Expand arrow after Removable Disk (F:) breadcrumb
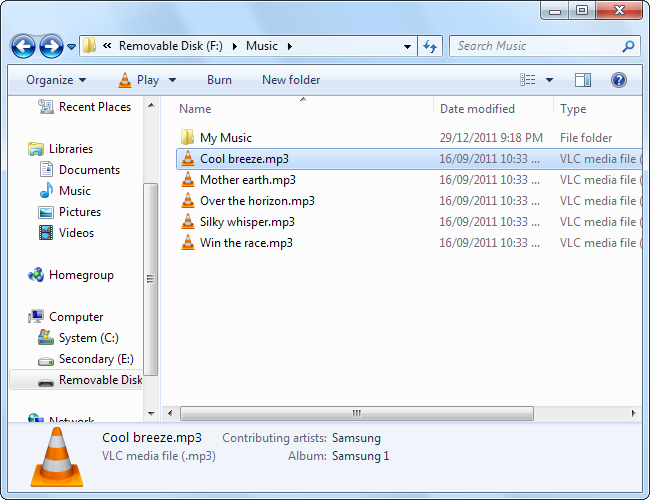This screenshot has height=500, width=650. pos(235,46)
